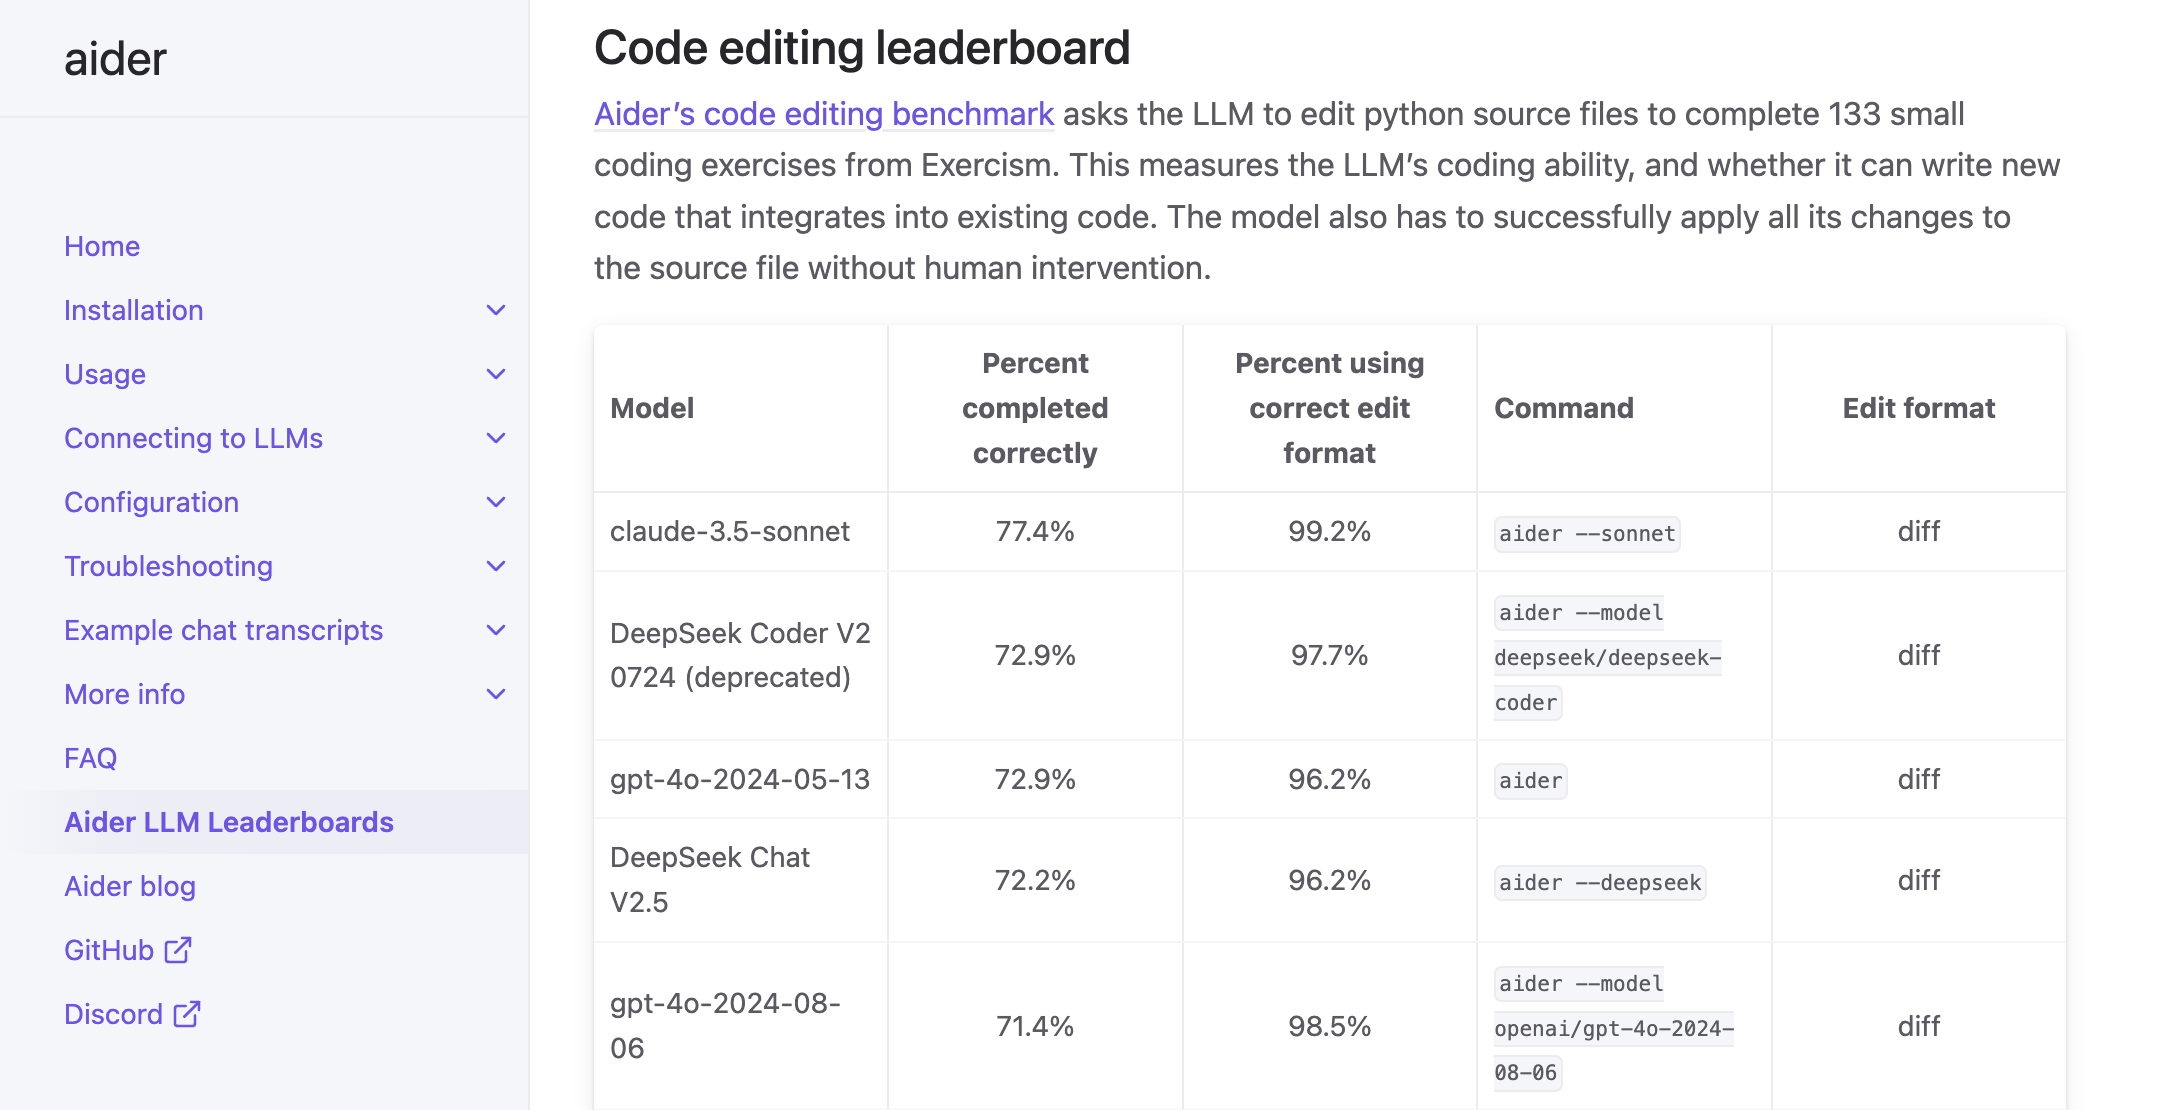This screenshot has width=2158, height=1110.
Task: Click the Edit format column header
Action: 1918,408
